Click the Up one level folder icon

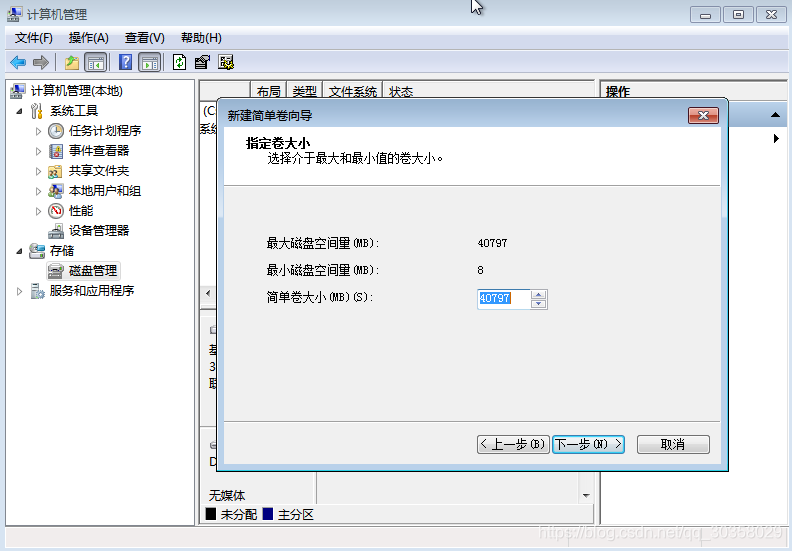click(72, 63)
